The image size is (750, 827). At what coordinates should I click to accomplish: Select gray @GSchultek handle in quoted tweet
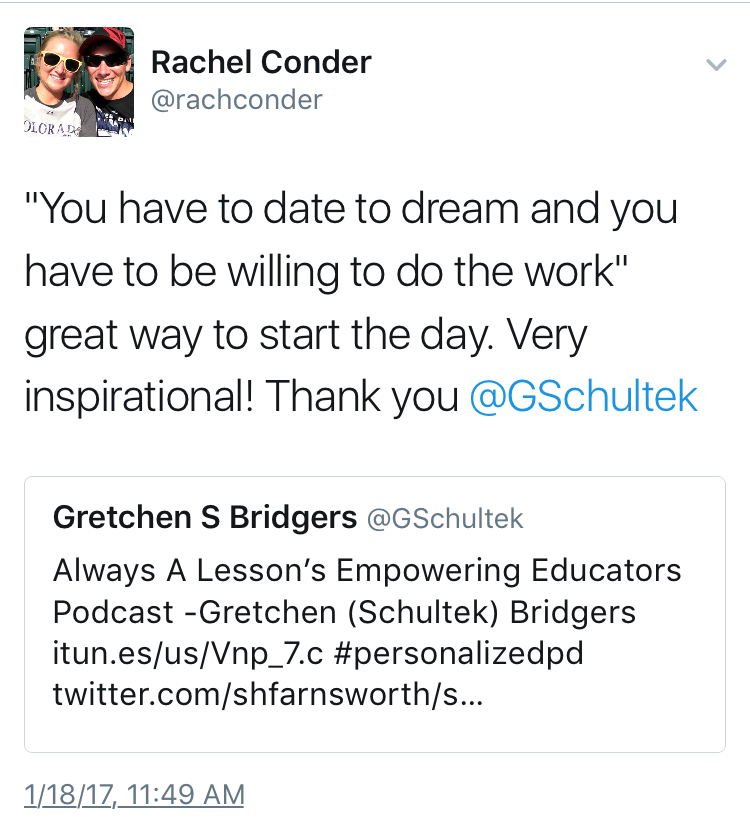[x=445, y=518]
